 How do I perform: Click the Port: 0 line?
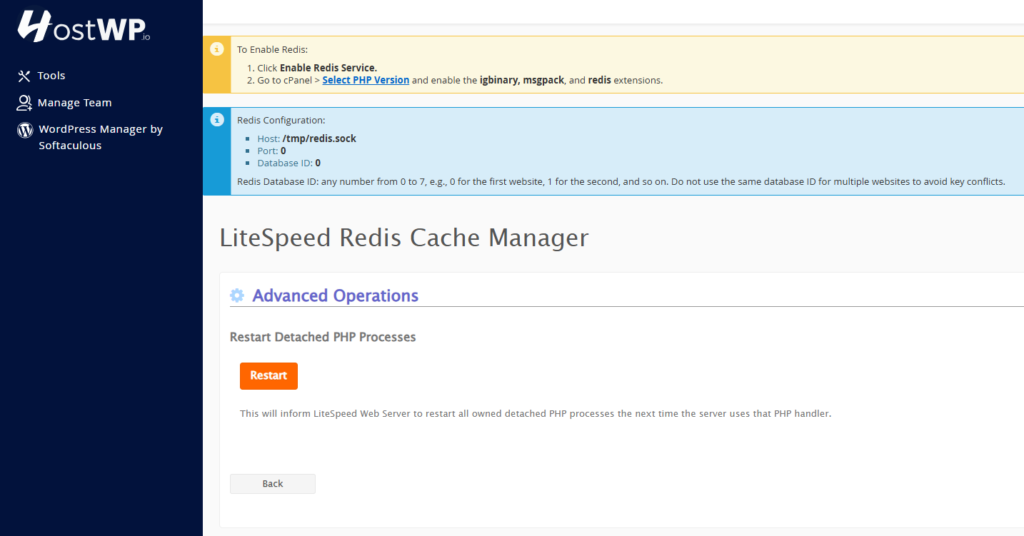(271, 151)
